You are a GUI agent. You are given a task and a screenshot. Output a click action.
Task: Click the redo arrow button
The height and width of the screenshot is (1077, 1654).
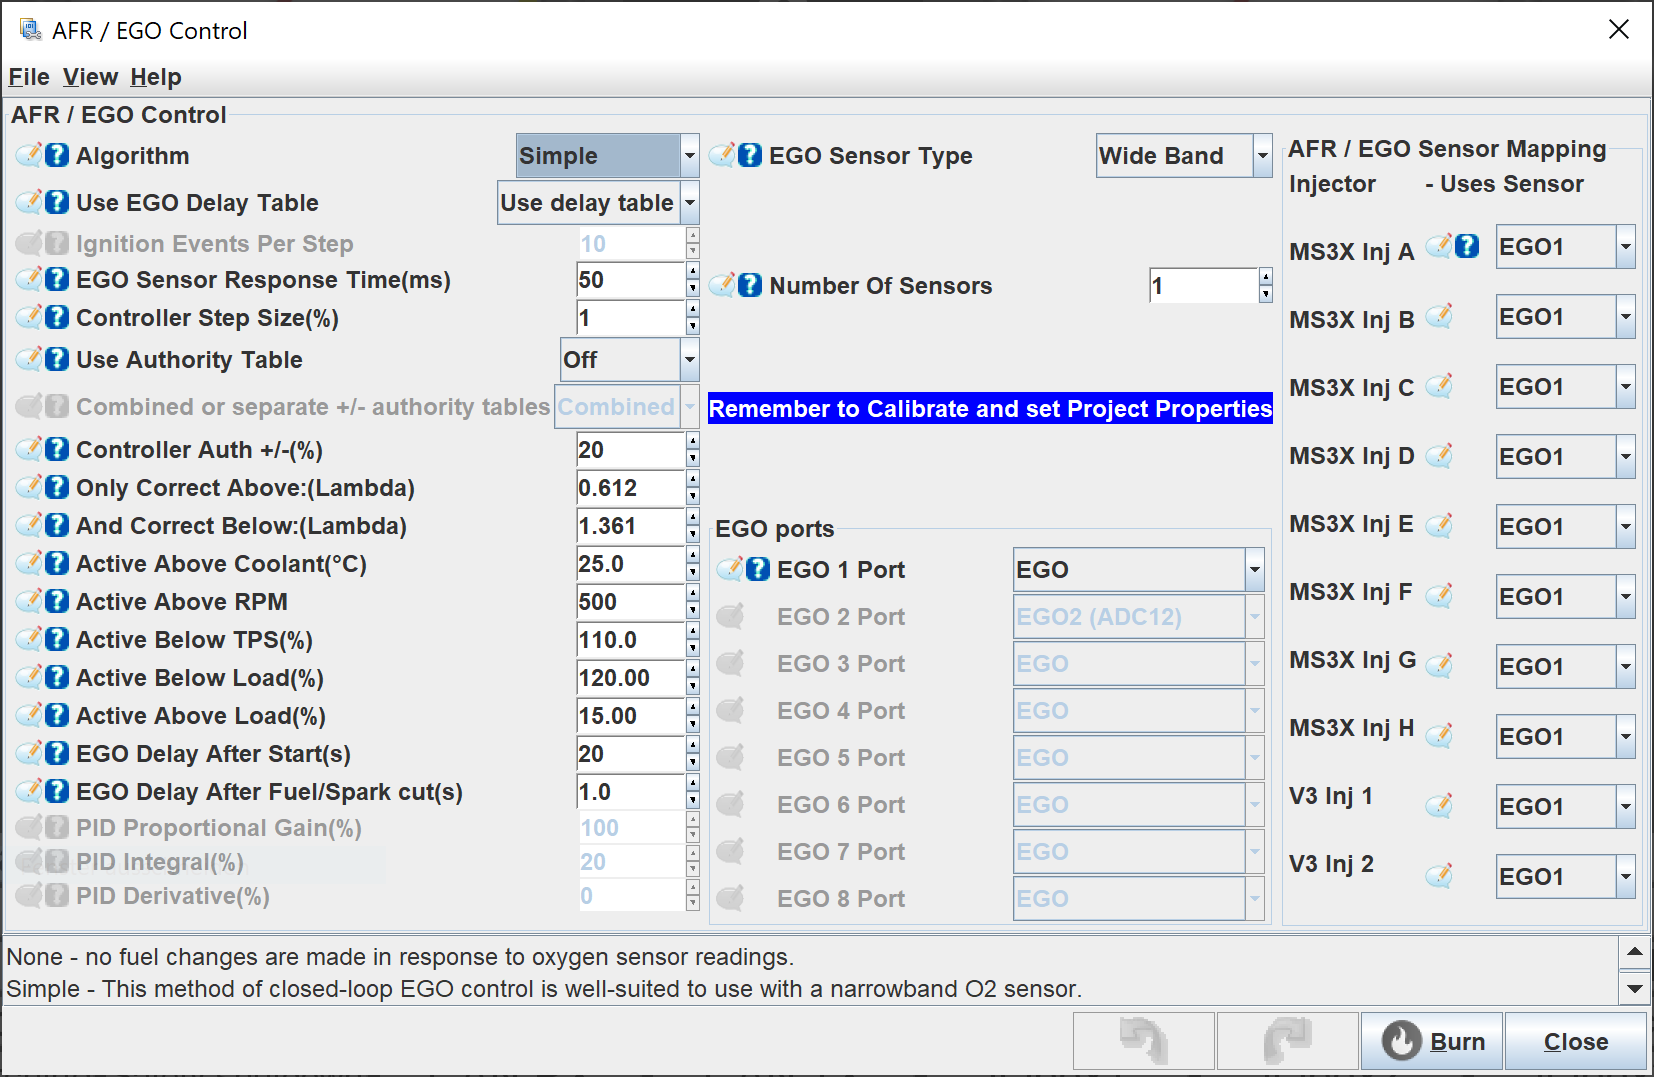click(1287, 1041)
